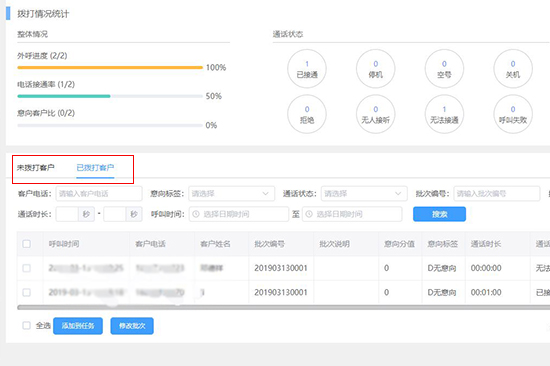Click batch number 201903130001 in first row

pyautogui.click(x=281, y=268)
